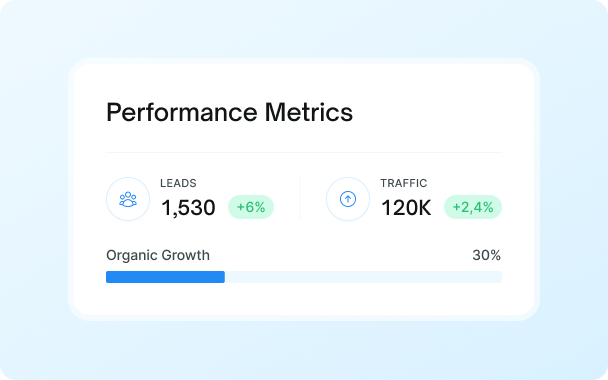Click the percent sign in the +6% badge
The image size is (608, 380).
[260, 207]
